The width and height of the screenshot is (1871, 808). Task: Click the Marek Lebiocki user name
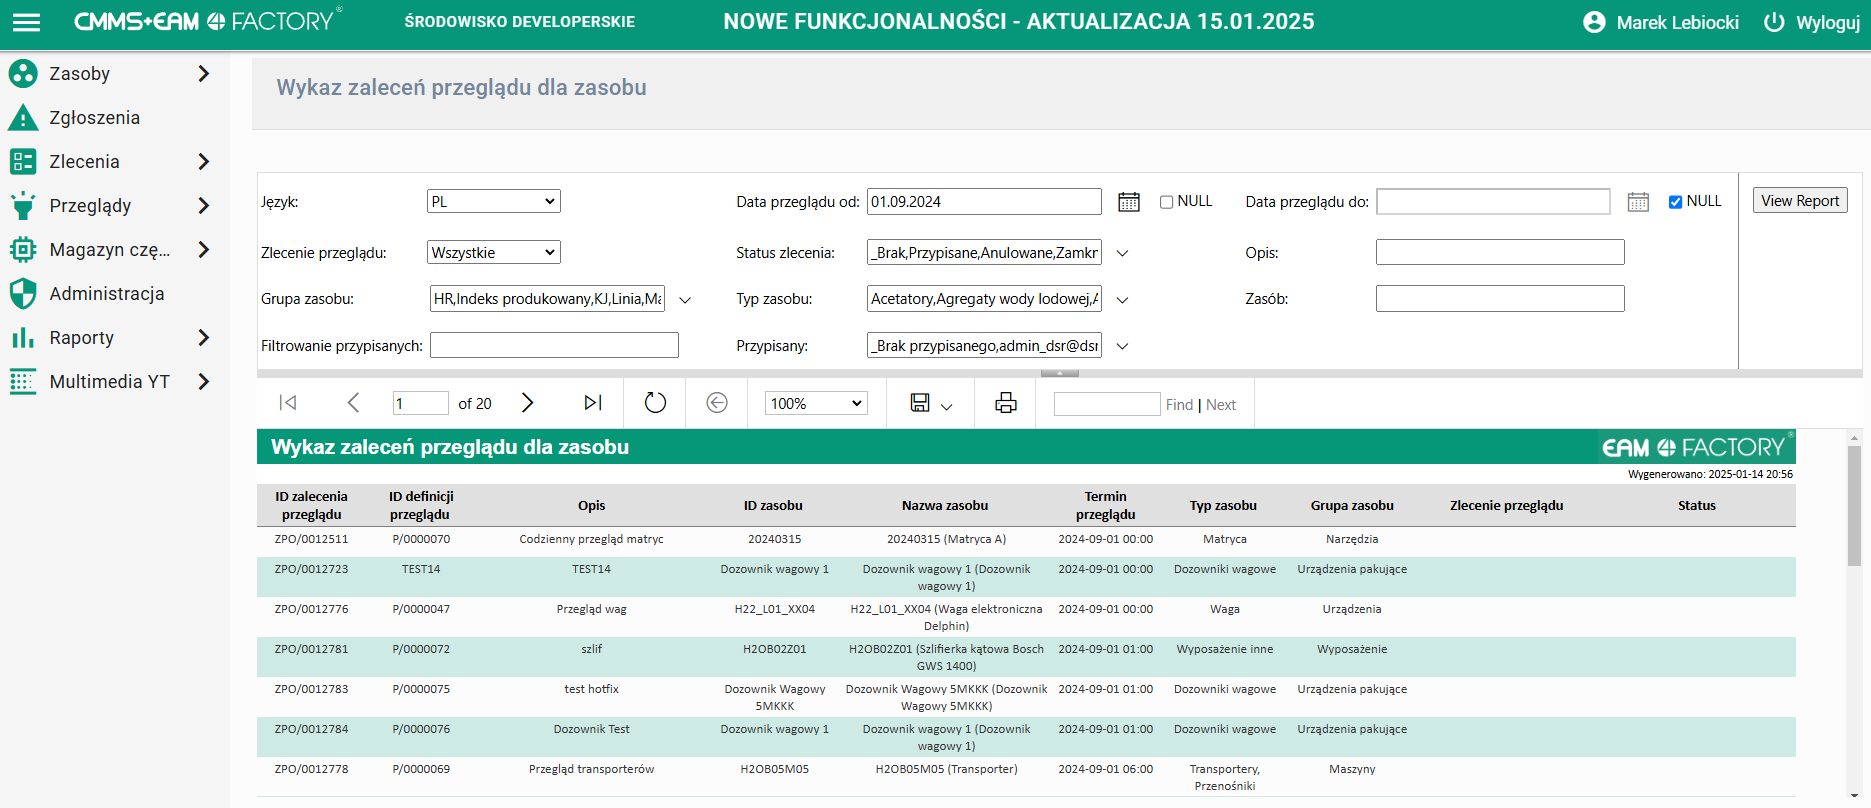tap(1677, 22)
